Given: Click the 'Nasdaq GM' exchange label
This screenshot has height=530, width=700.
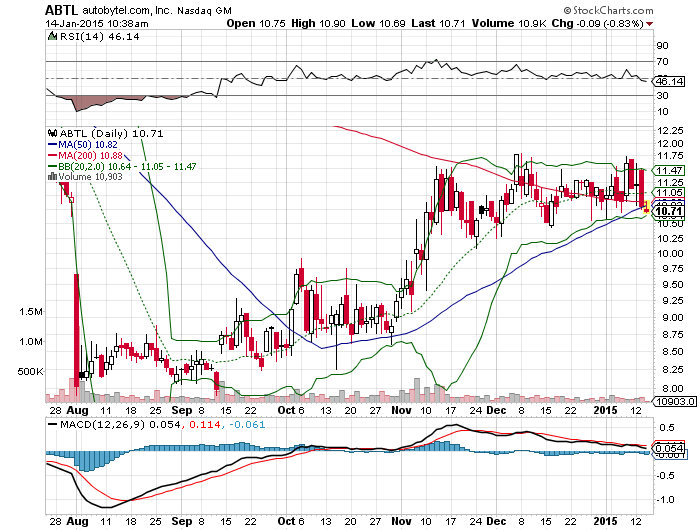Looking at the screenshot, I should pos(204,10).
